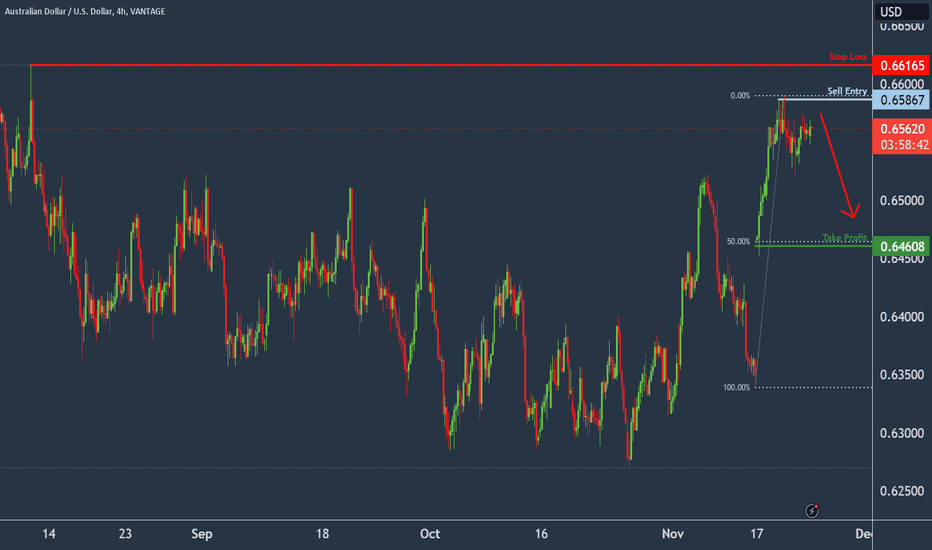The image size is (932, 550).
Task: Click the countdown timer 03:58:42
Action: [904, 145]
